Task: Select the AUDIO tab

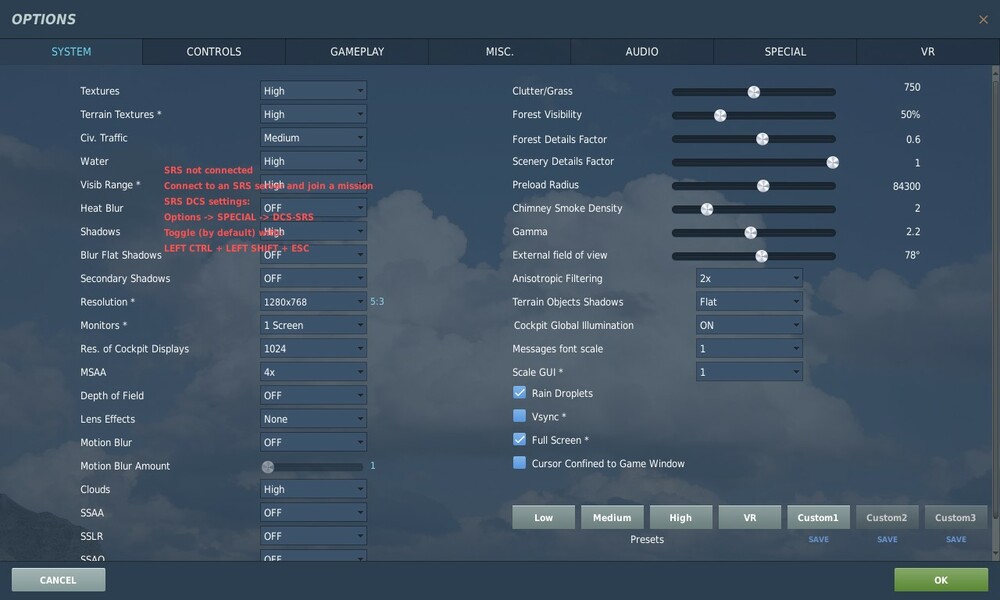Action: (642, 52)
